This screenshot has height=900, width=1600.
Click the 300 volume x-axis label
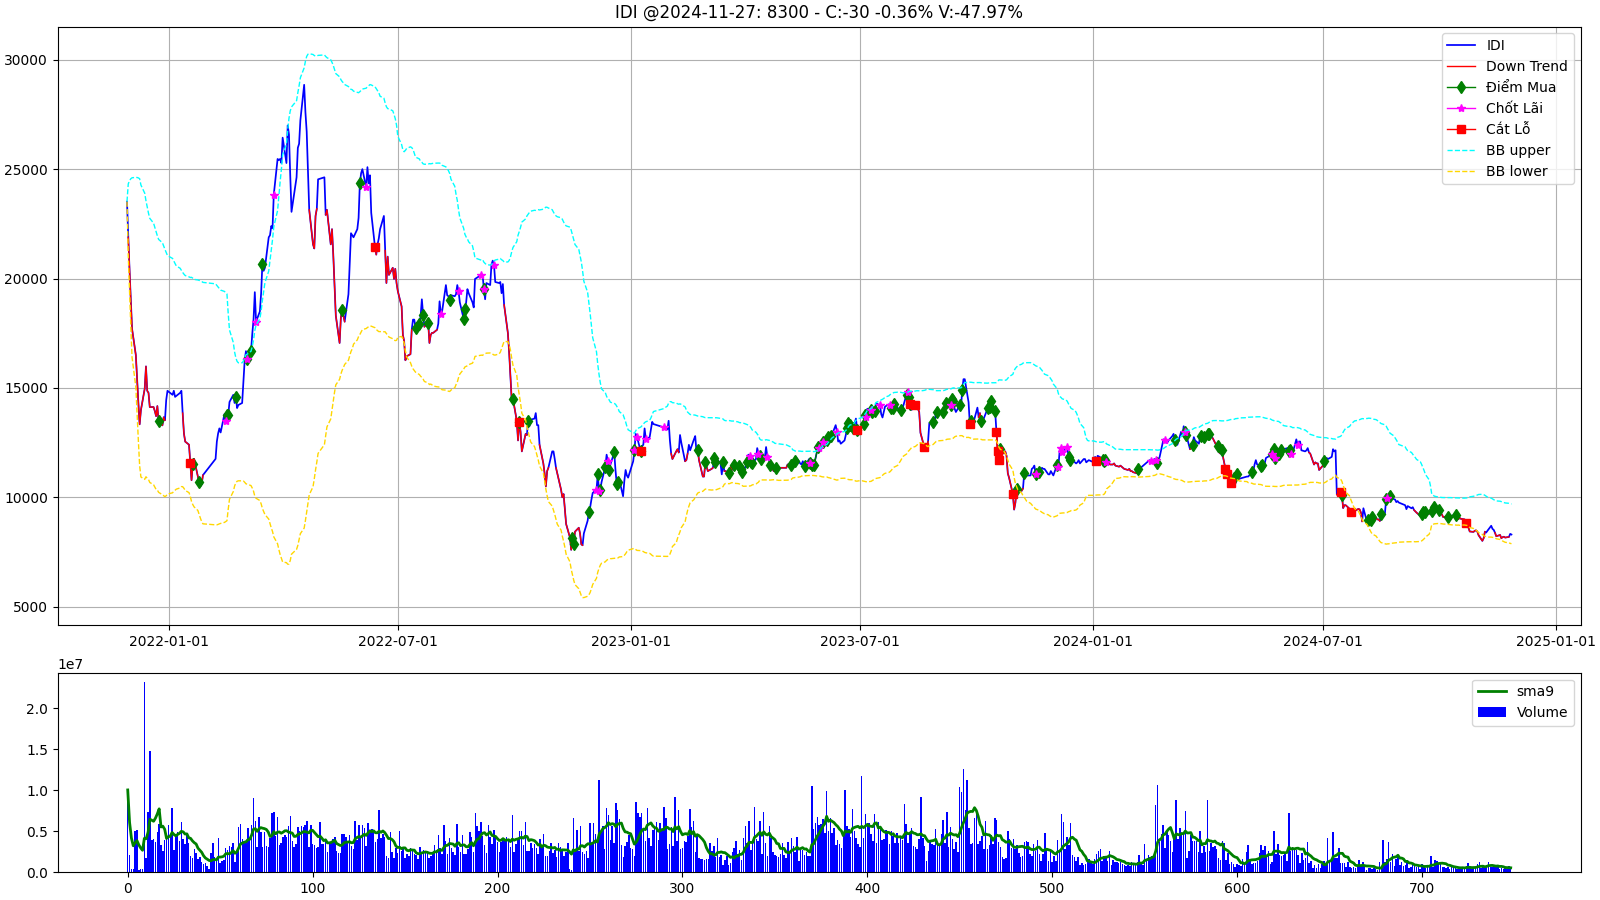[682, 888]
